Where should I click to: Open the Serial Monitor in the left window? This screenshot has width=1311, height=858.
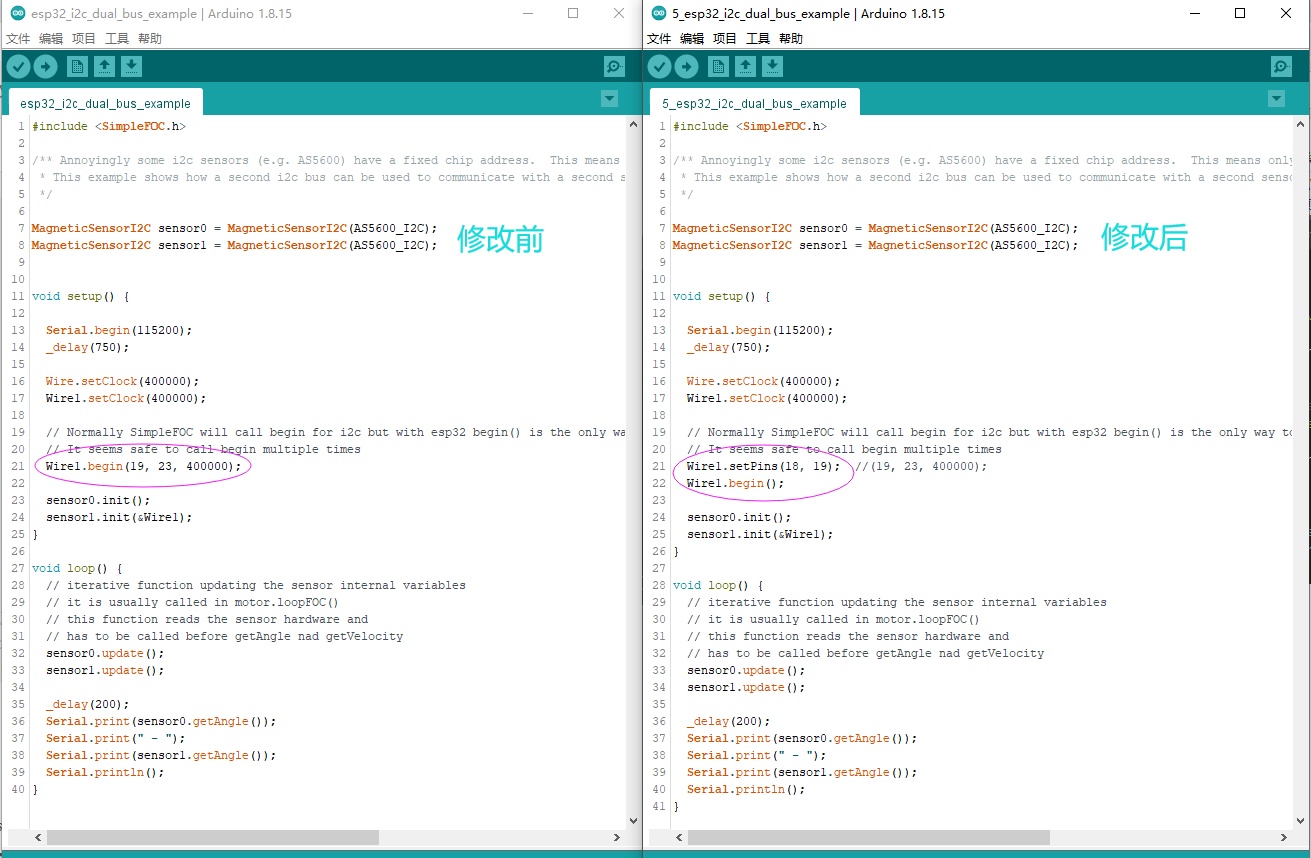pyautogui.click(x=613, y=65)
